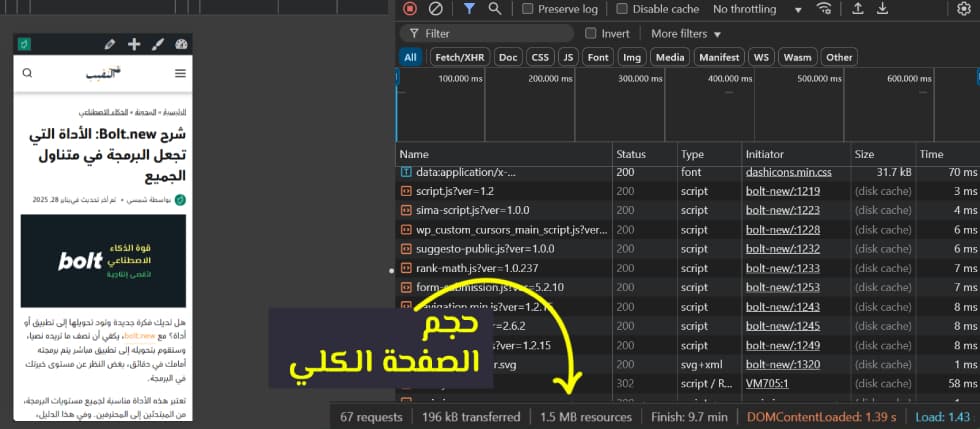Open initiator link dashicons.min.css
Image resolution: width=980 pixels, height=429 pixels.
click(x=788, y=172)
